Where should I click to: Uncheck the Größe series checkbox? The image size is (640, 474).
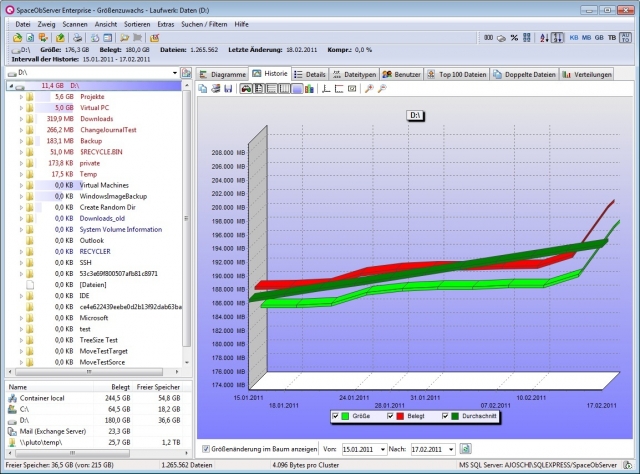pyautogui.click(x=335, y=417)
